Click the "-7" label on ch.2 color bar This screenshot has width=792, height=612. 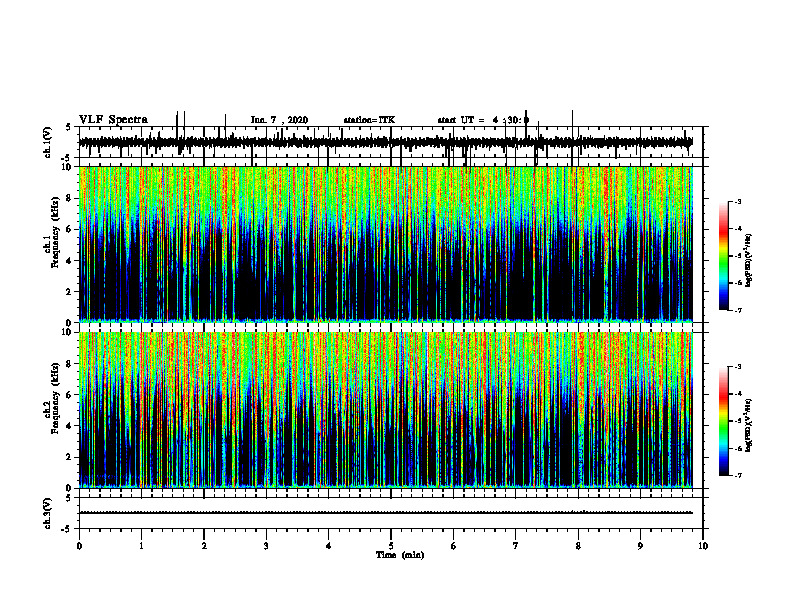tap(737, 476)
